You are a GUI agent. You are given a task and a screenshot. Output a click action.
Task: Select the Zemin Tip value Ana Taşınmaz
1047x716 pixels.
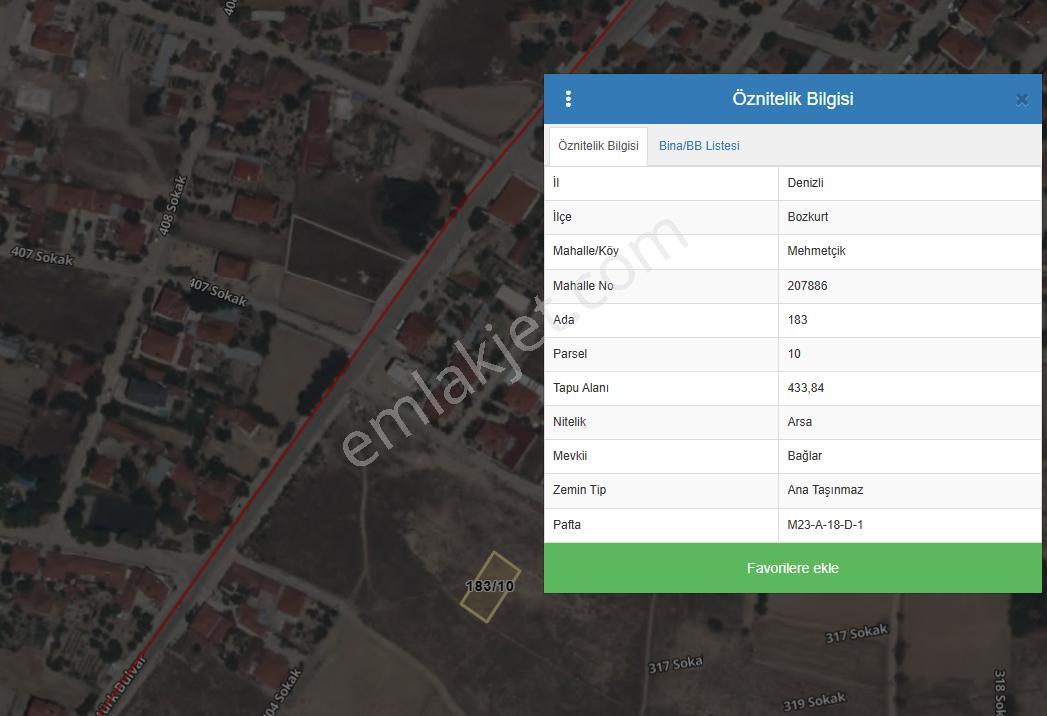click(825, 490)
